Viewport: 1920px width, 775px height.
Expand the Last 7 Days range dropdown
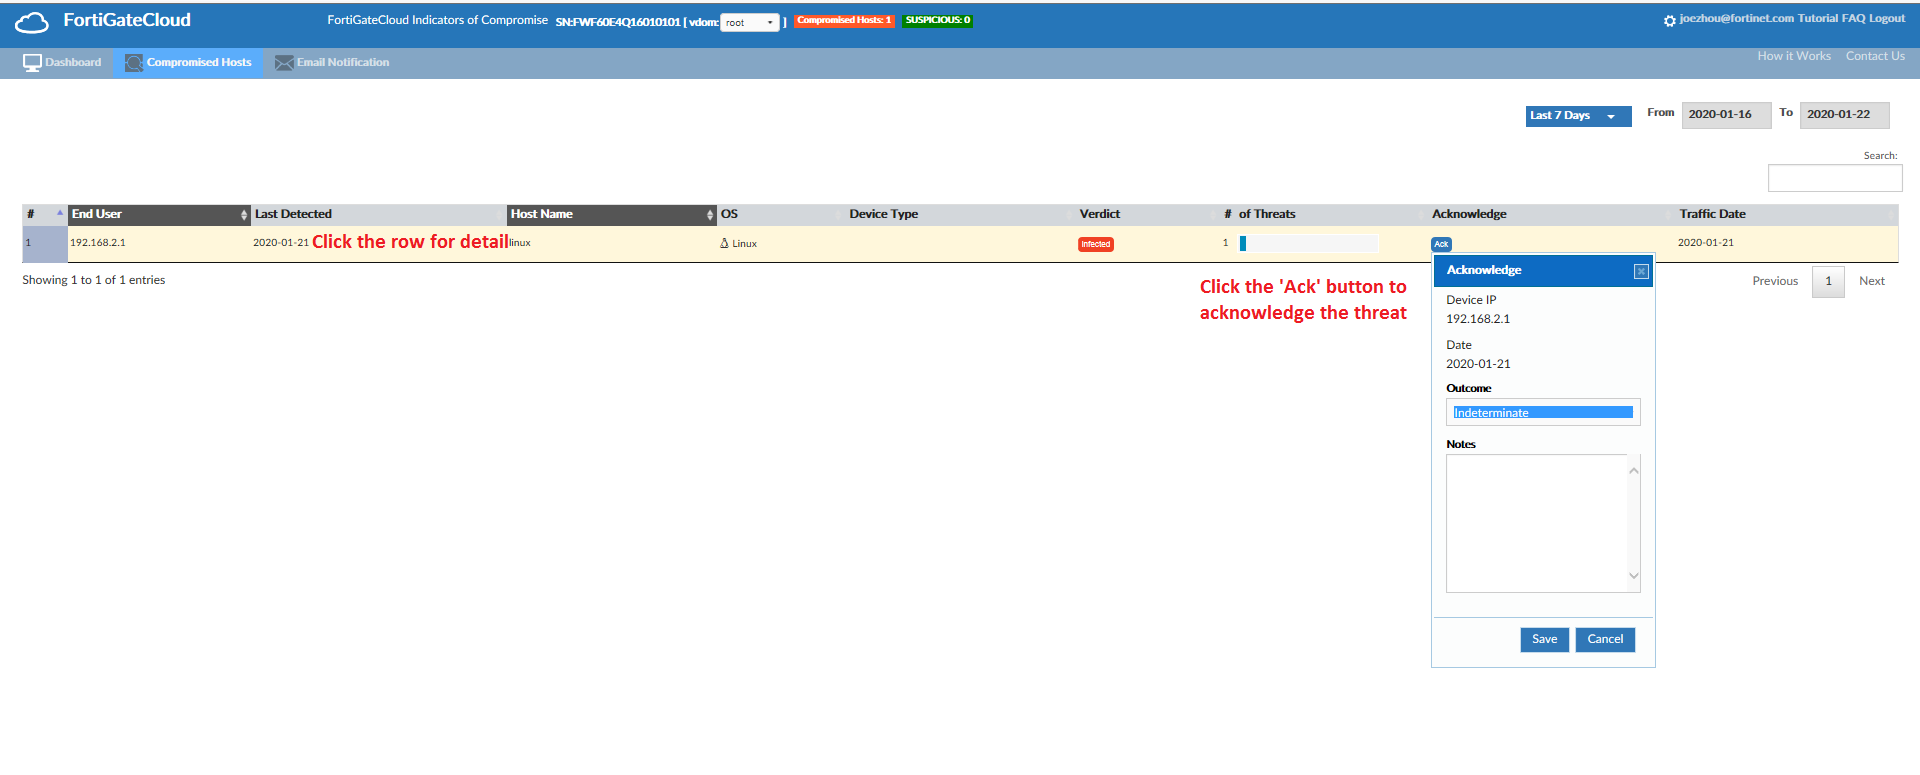click(1577, 116)
